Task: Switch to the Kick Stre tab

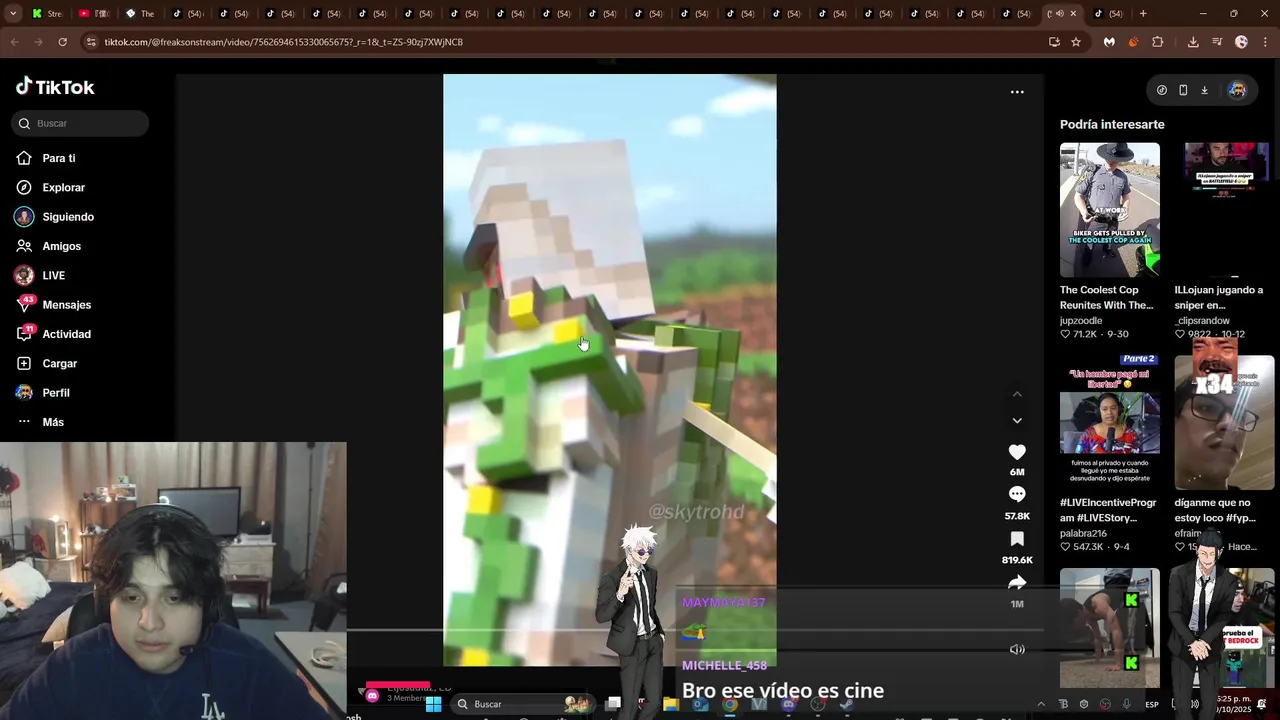Action: coord(47,13)
